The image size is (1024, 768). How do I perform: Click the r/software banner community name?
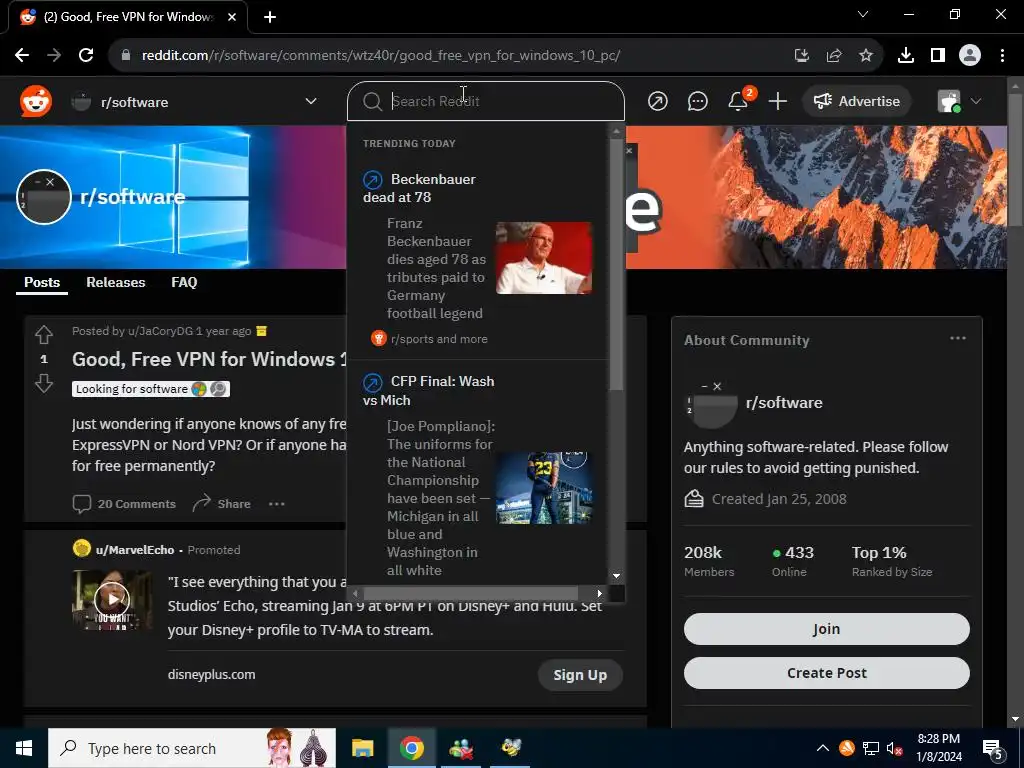(133, 197)
